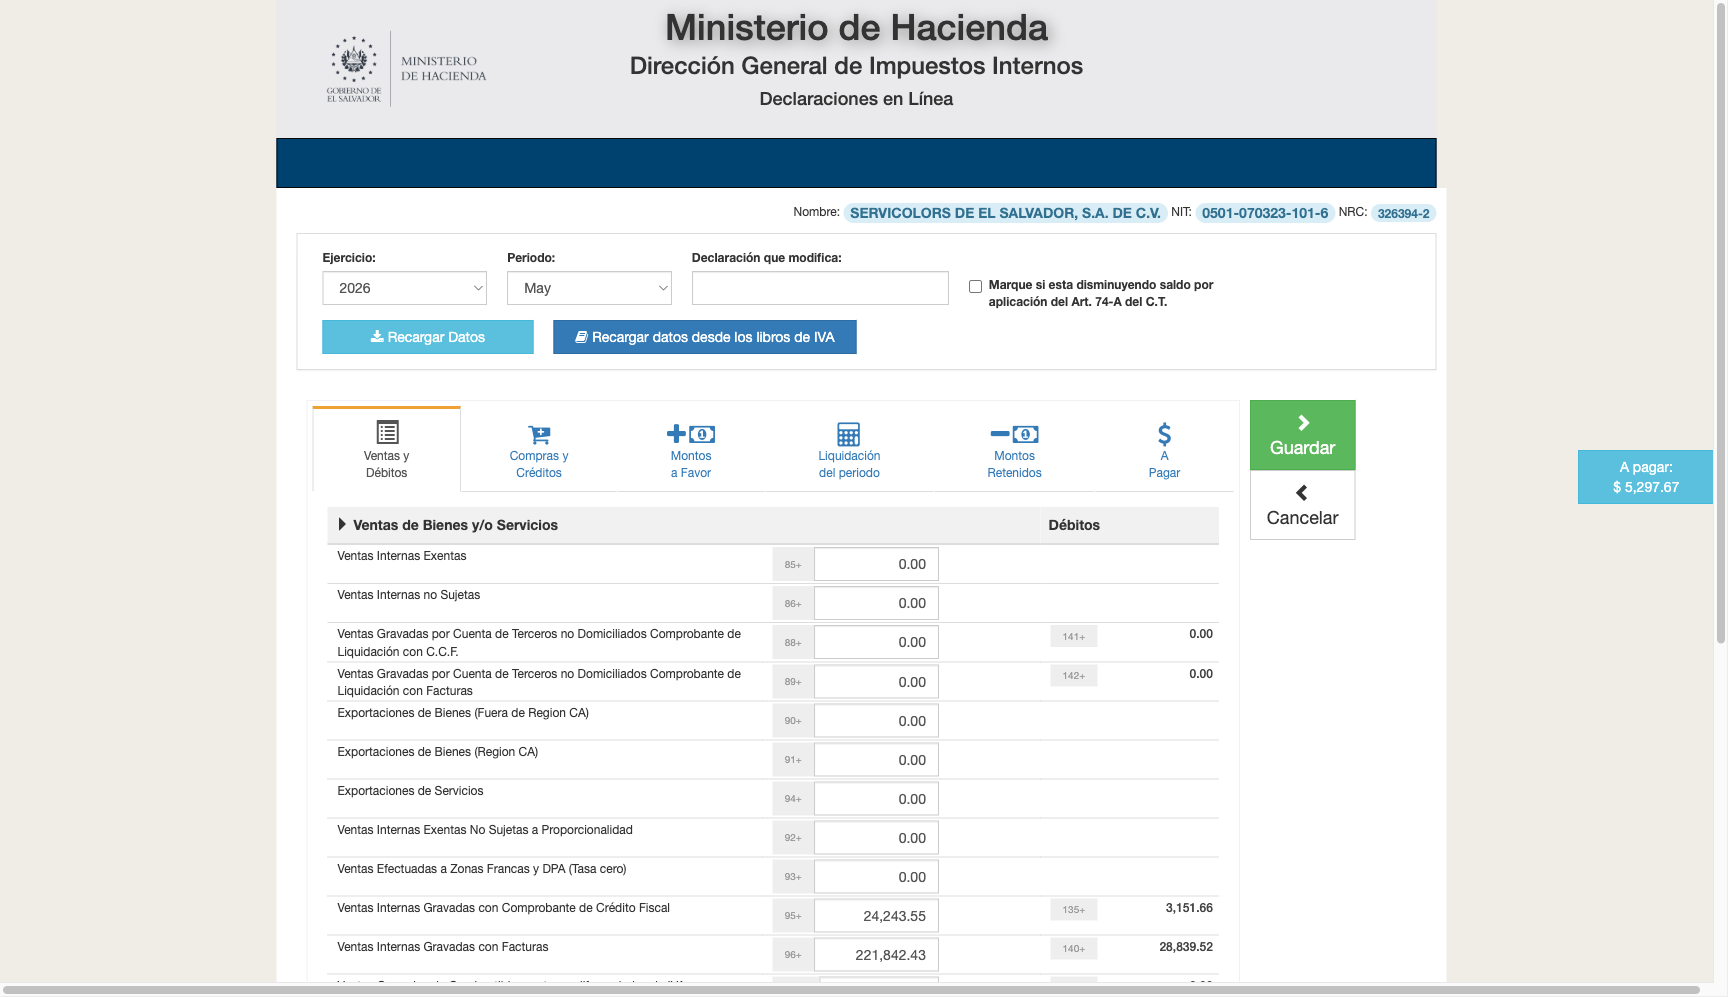Click the NRC value 326394-2
Screen dimensions: 1728x997
tap(1403, 213)
